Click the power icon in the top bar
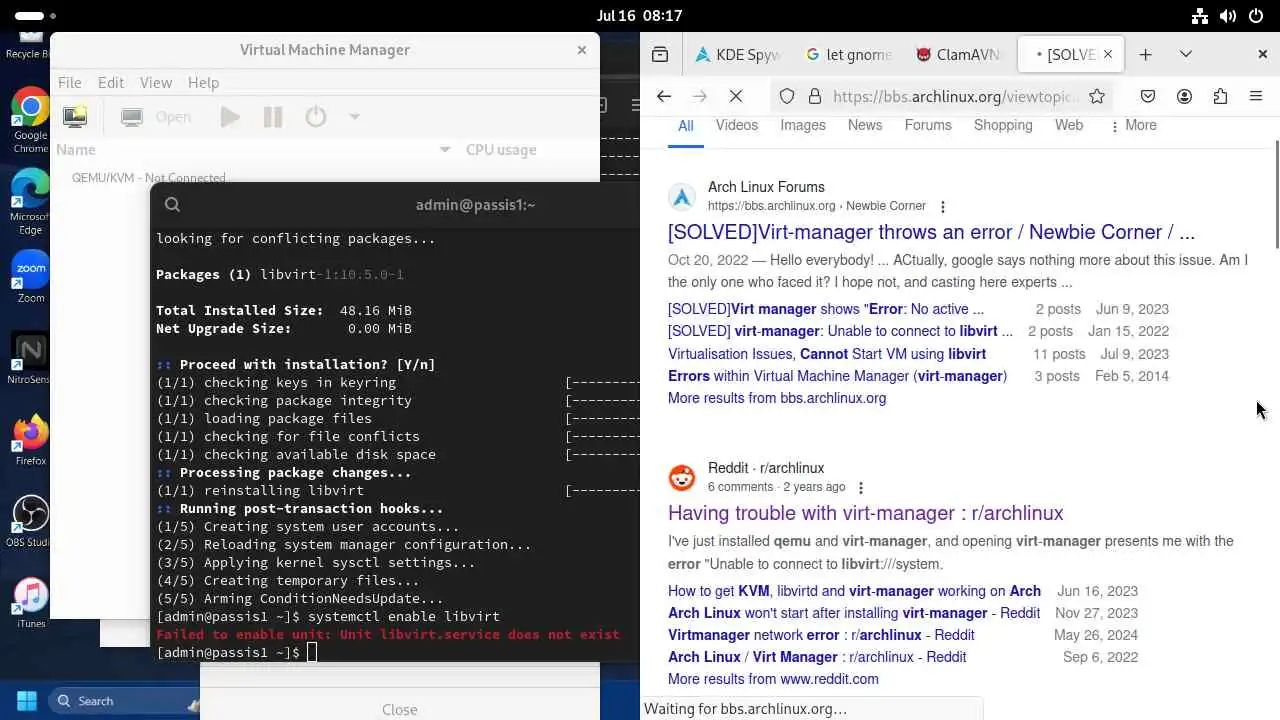 (x=1255, y=16)
